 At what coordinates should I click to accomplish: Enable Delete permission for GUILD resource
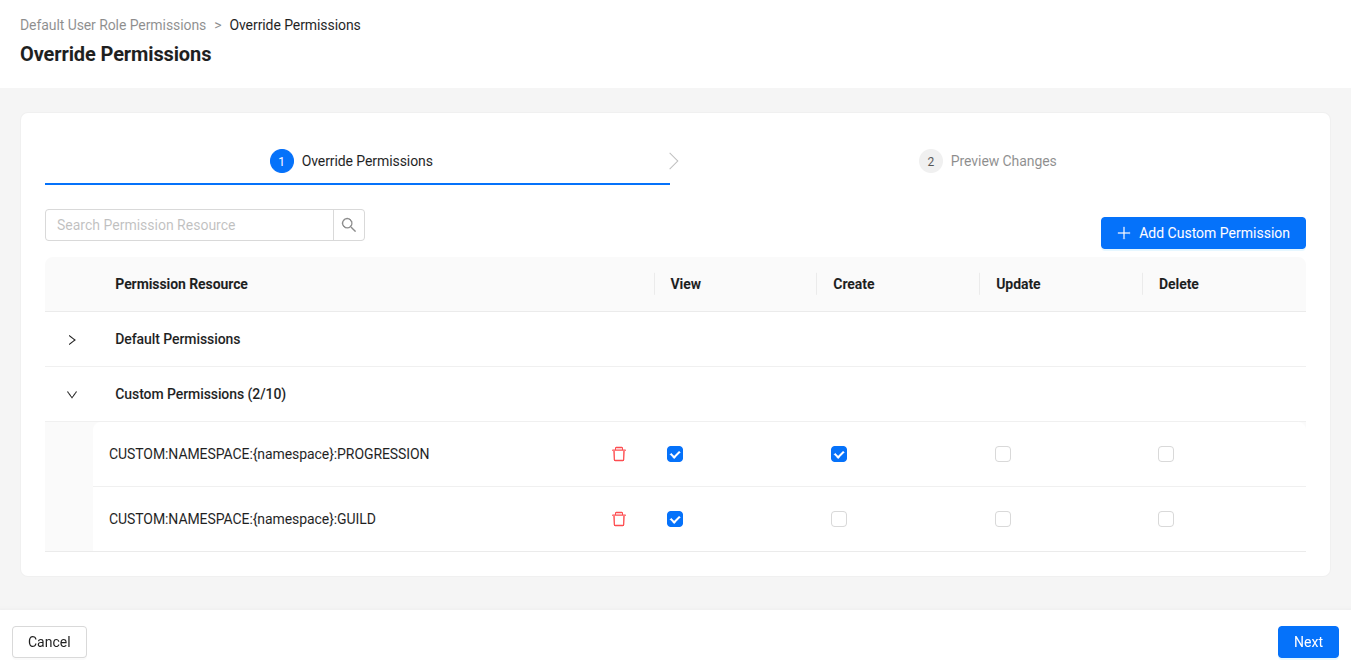[1166, 518]
